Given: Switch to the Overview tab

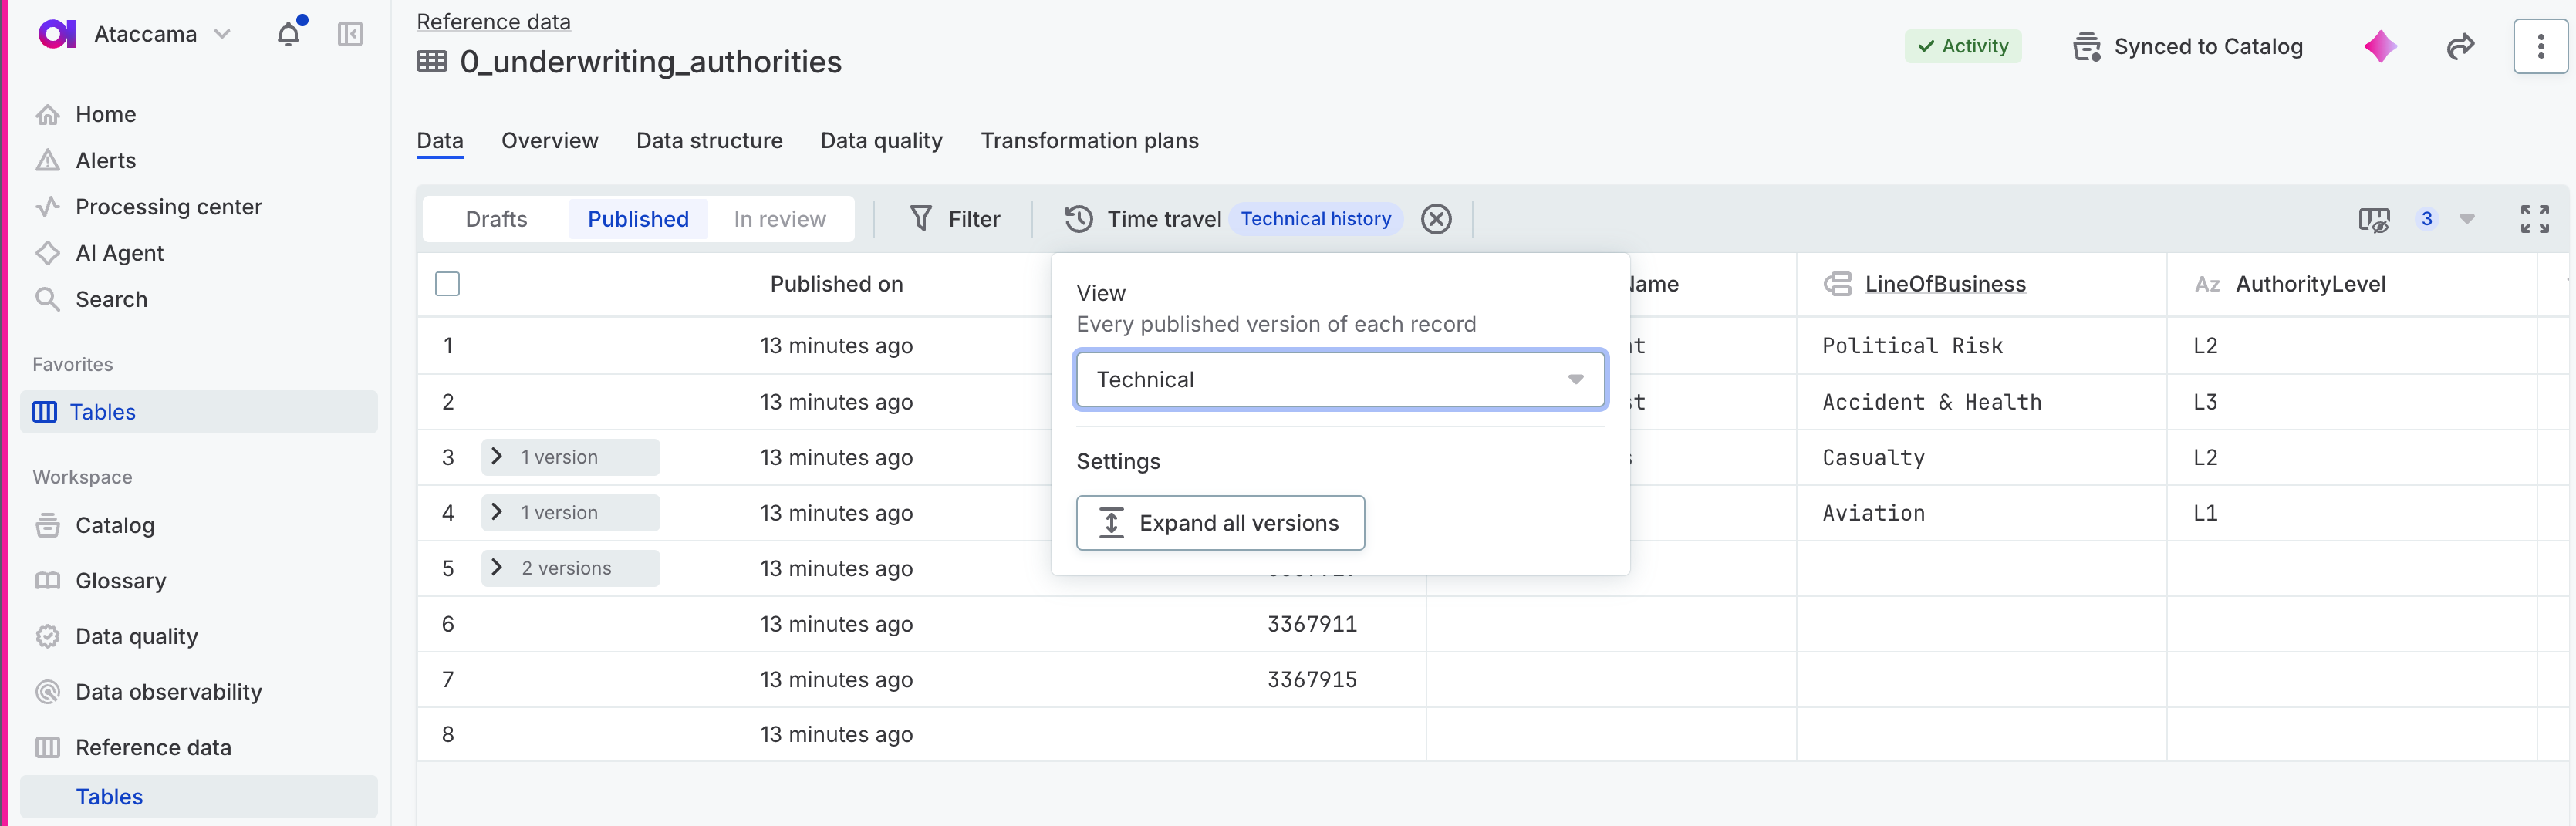Looking at the screenshot, I should [550, 141].
